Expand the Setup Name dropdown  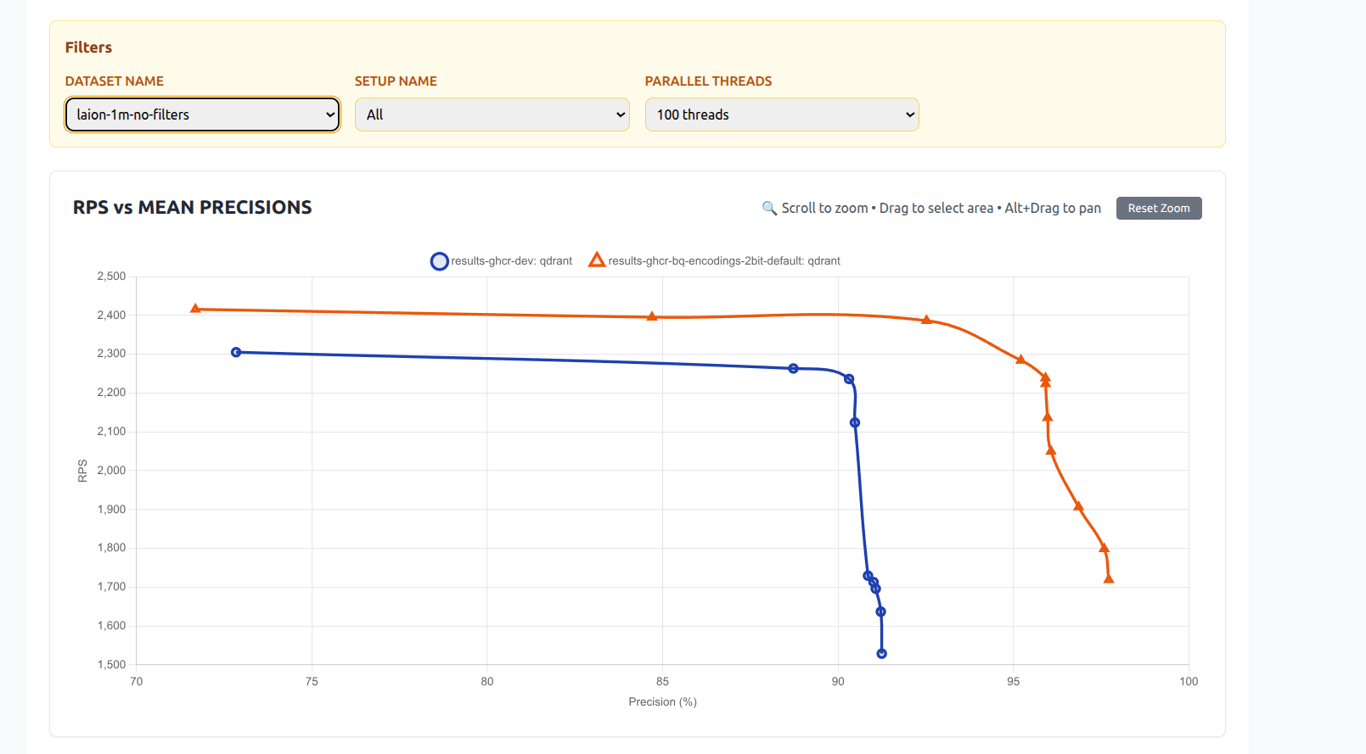click(492, 114)
